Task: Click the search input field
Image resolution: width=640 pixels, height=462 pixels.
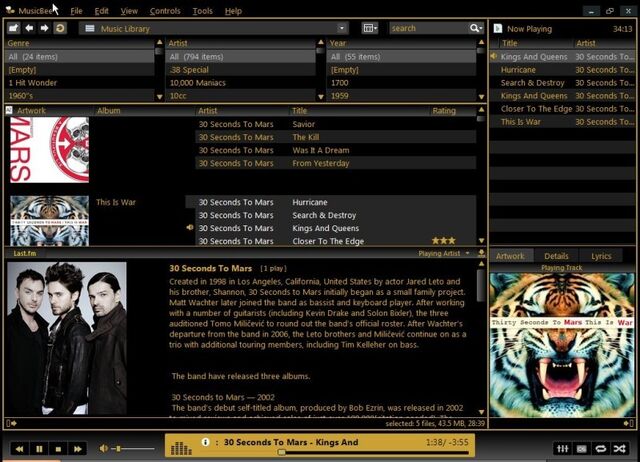Action: [429, 28]
